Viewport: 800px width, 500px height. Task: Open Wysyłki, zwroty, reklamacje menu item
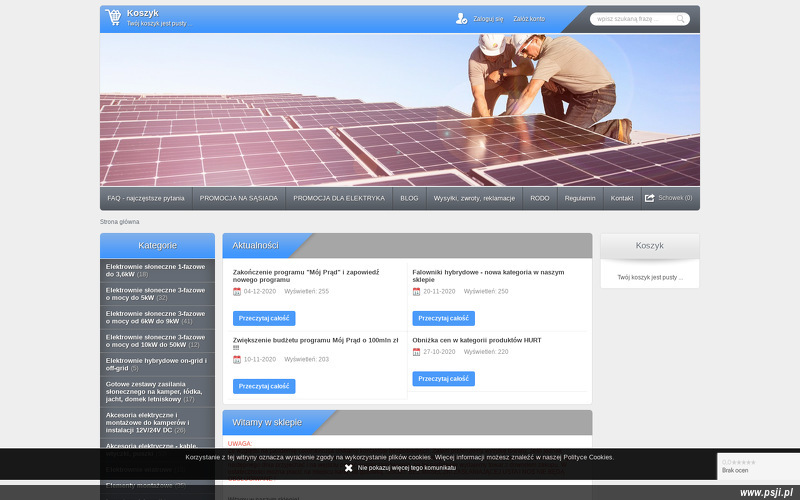pos(474,198)
